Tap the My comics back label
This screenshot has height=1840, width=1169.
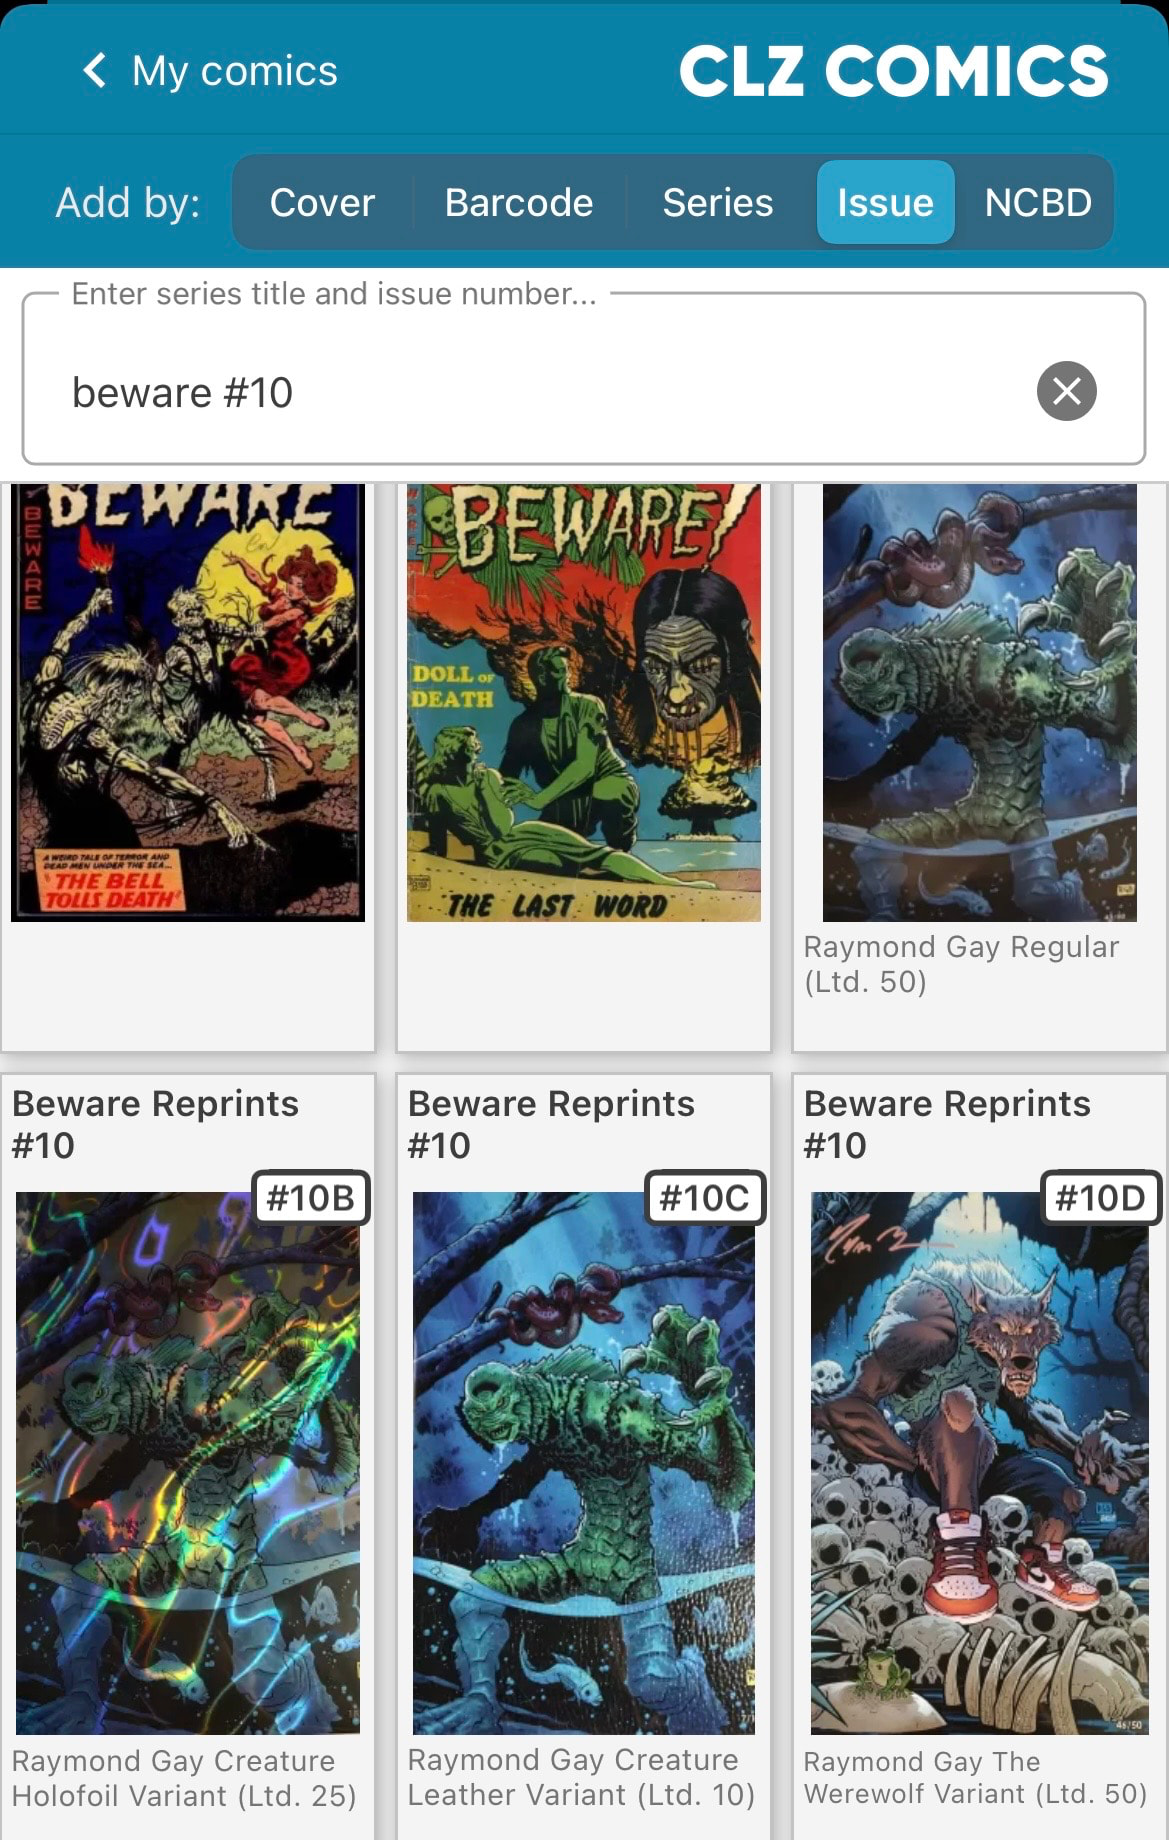[x=235, y=71]
